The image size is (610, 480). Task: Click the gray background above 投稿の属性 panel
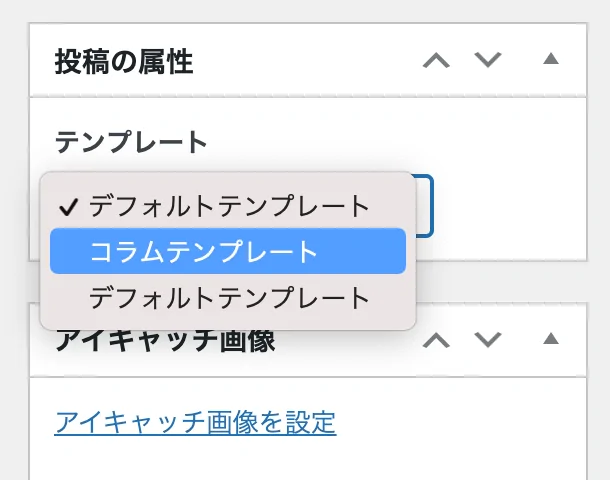tap(305, 11)
